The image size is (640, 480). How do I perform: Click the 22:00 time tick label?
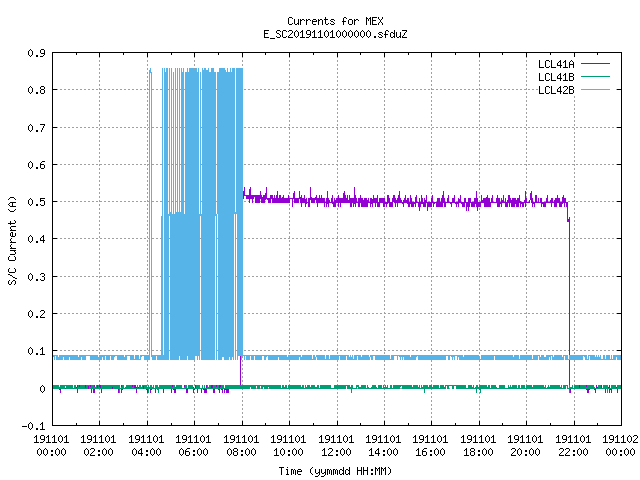[573, 452]
